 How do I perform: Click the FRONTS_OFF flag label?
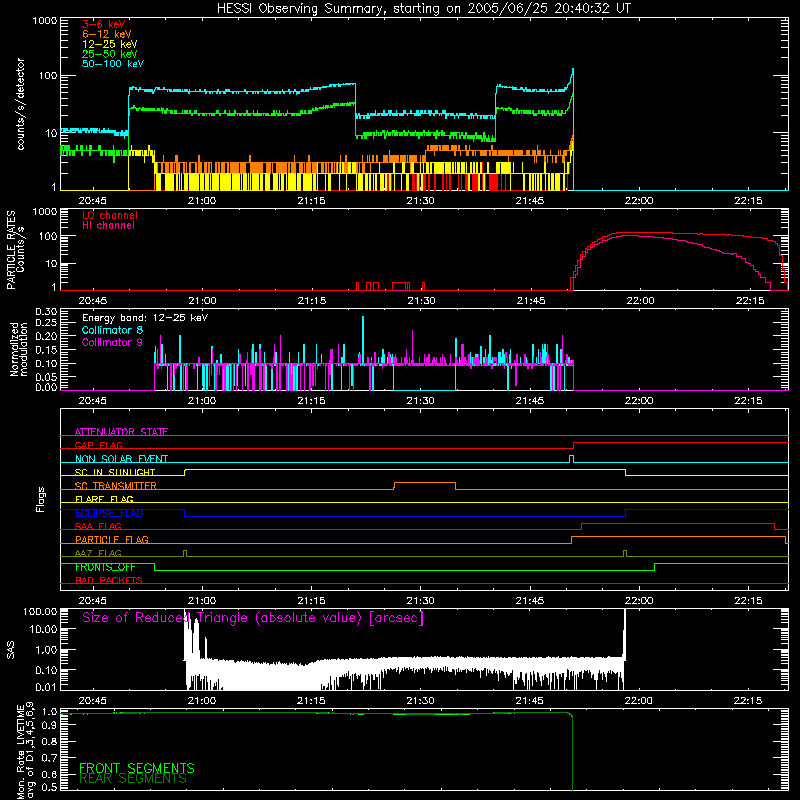[105, 567]
